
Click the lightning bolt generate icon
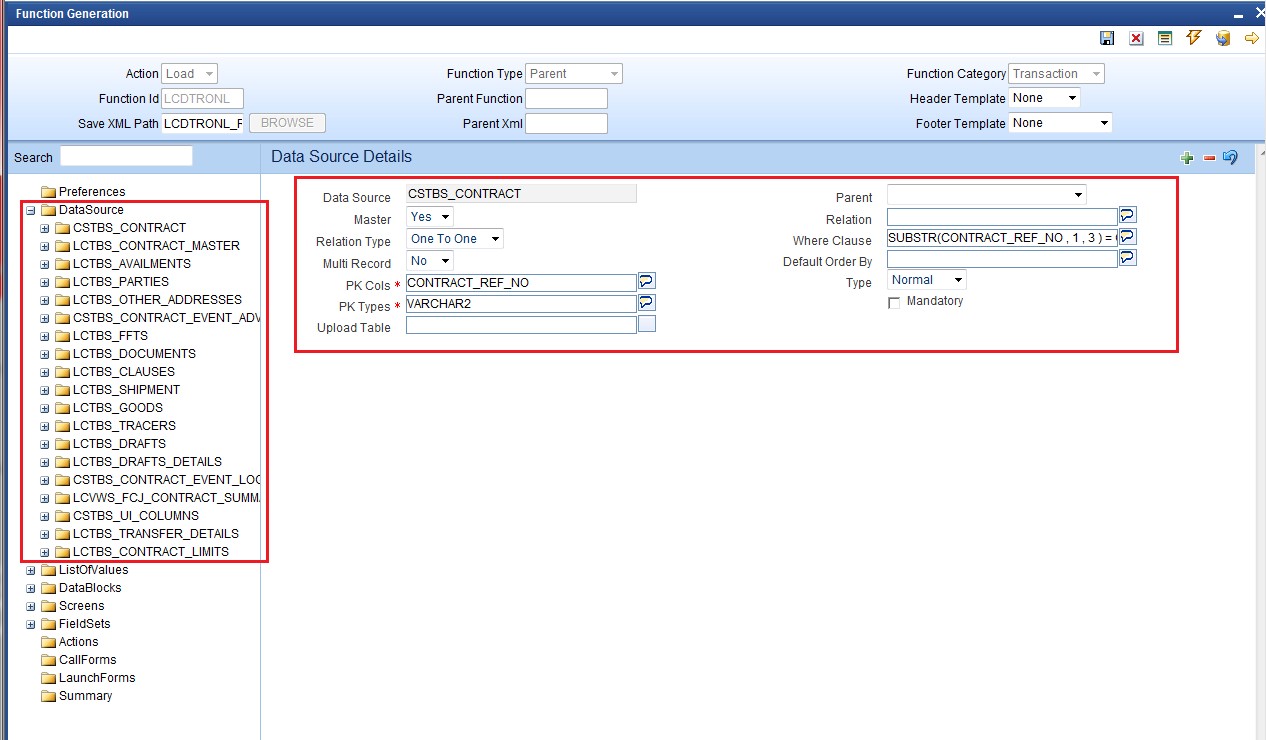click(1193, 38)
